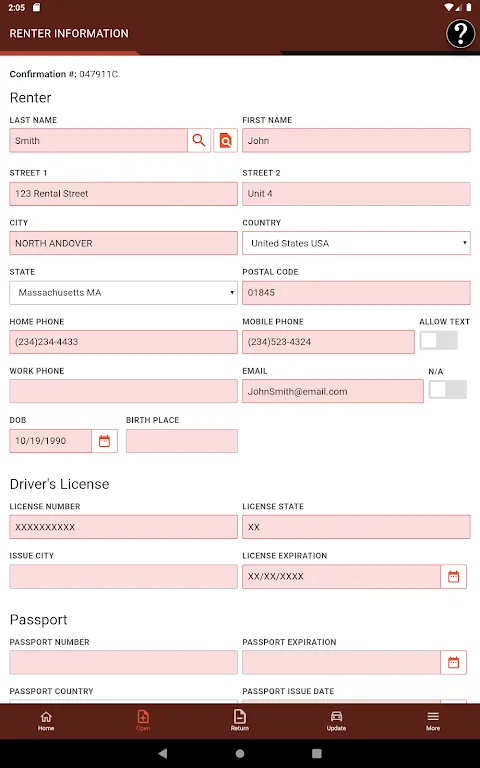Open the License Expiration calendar icon
The image size is (480, 768).
tap(454, 576)
